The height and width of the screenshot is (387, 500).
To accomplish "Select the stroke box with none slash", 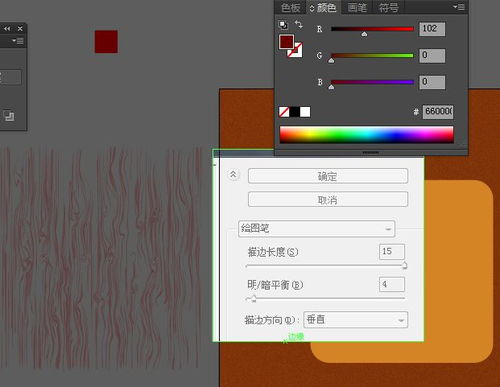I will (x=296, y=50).
